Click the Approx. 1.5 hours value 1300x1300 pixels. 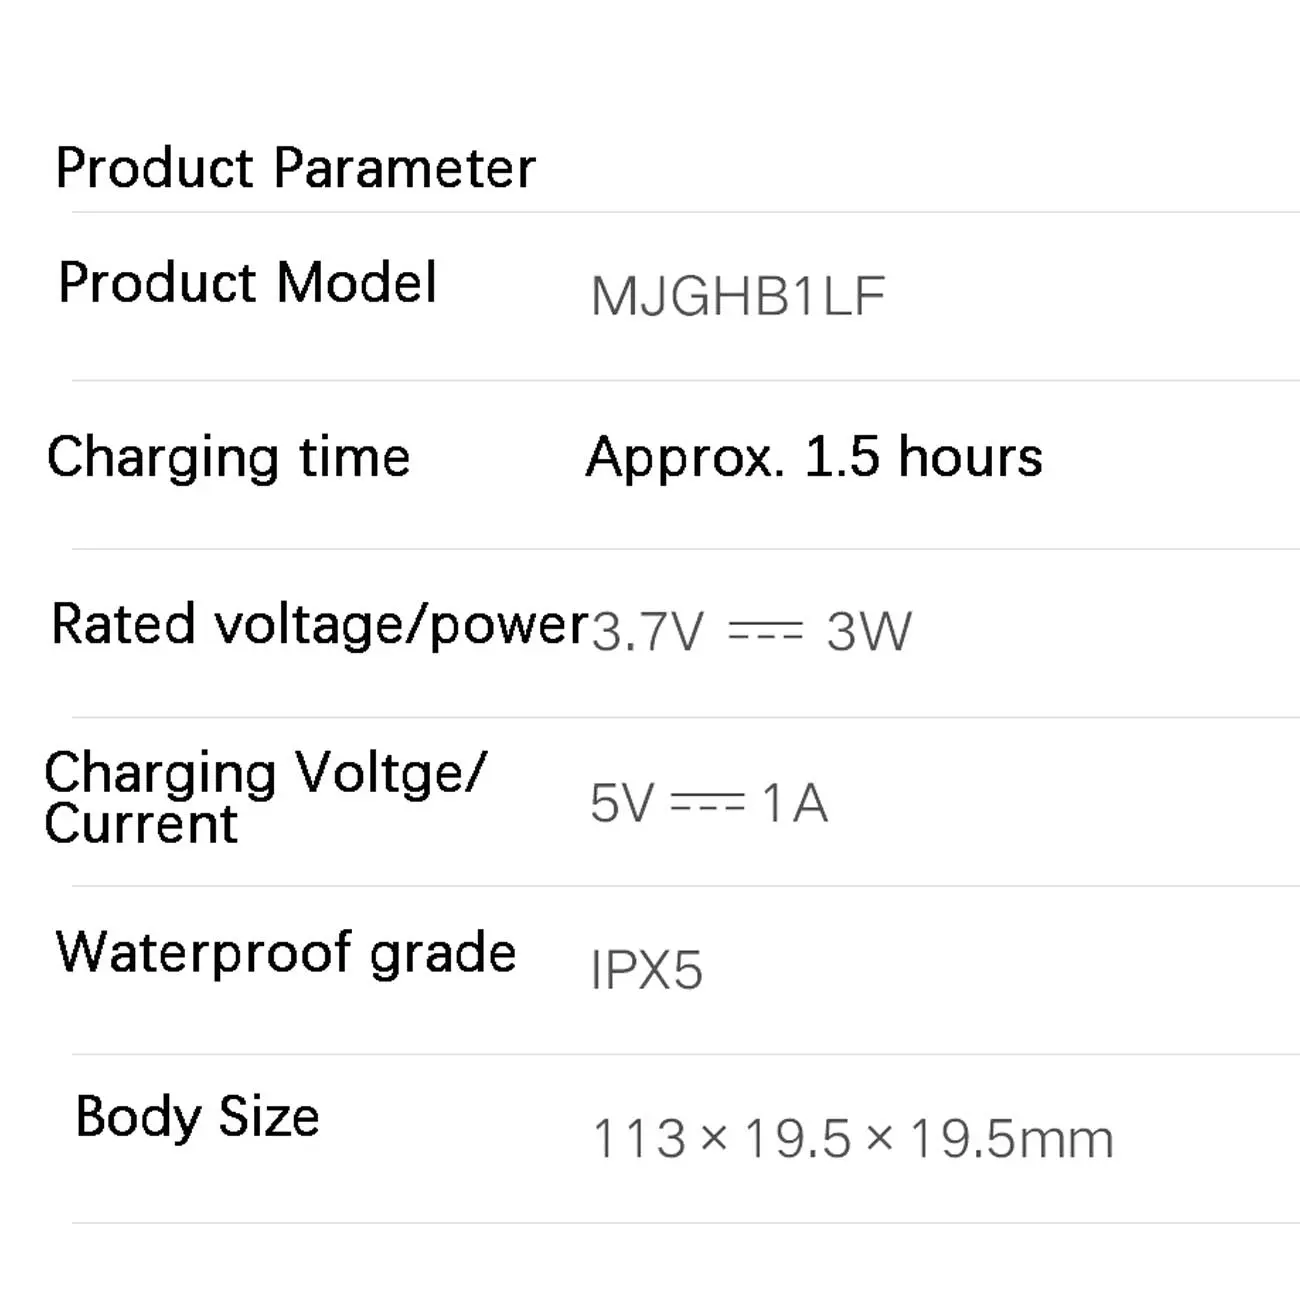point(813,458)
